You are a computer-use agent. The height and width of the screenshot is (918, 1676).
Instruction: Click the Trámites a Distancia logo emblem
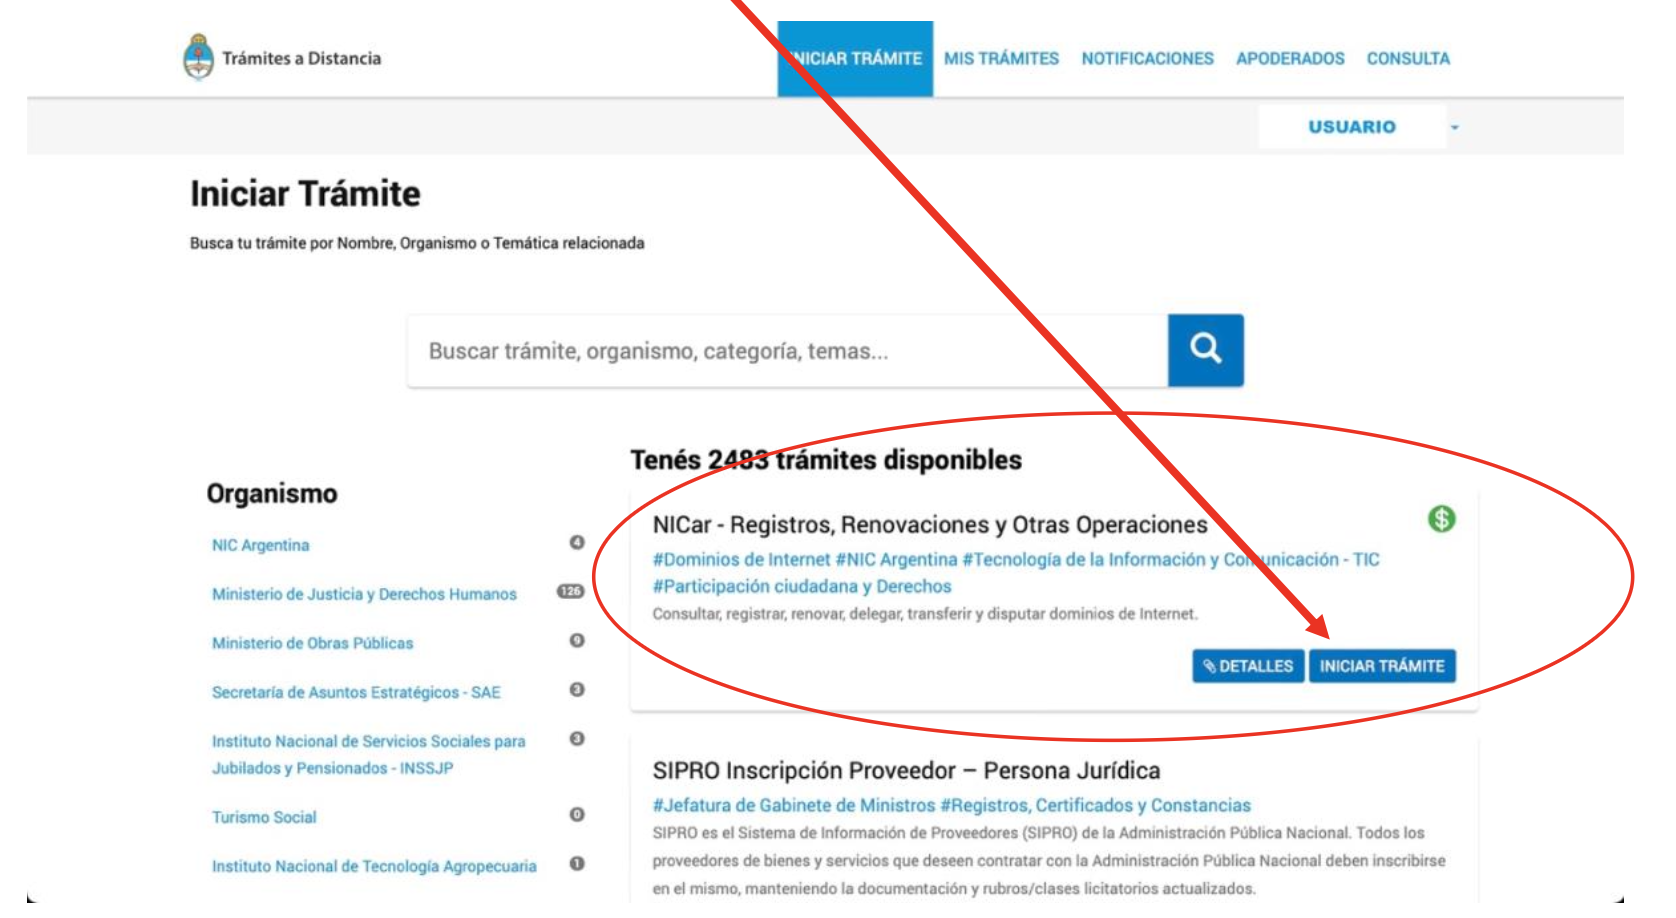pyautogui.click(x=199, y=57)
